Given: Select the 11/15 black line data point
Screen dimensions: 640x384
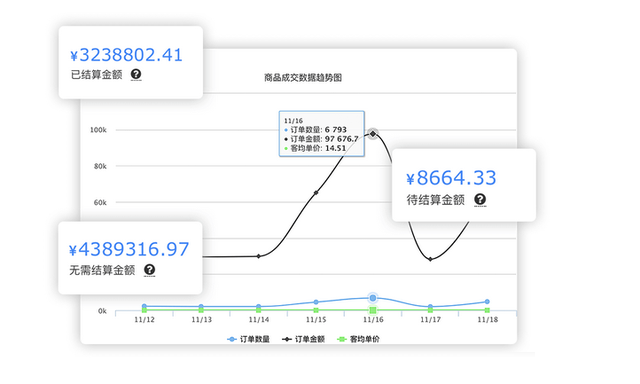Looking at the screenshot, I should [x=316, y=193].
